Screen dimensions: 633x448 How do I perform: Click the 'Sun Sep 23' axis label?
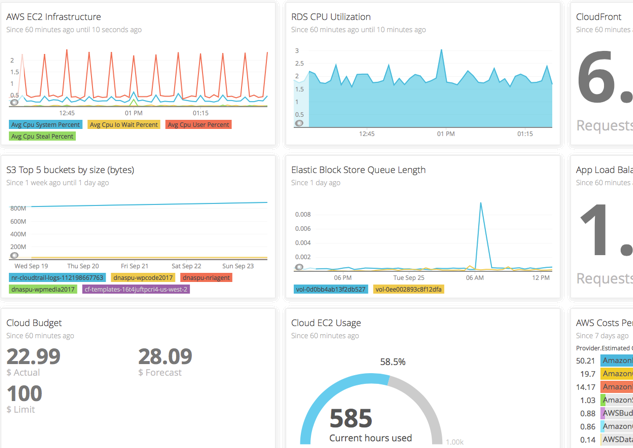[238, 266]
